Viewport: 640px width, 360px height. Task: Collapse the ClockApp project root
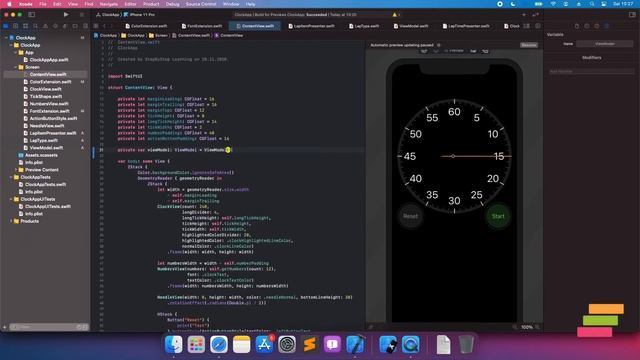click(7, 38)
